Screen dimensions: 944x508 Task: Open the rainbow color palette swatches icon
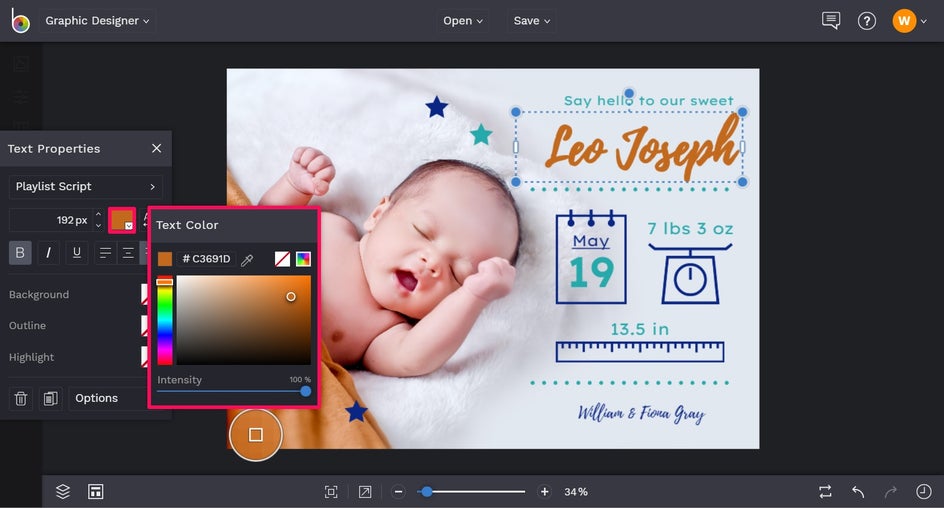pyautogui.click(x=303, y=259)
